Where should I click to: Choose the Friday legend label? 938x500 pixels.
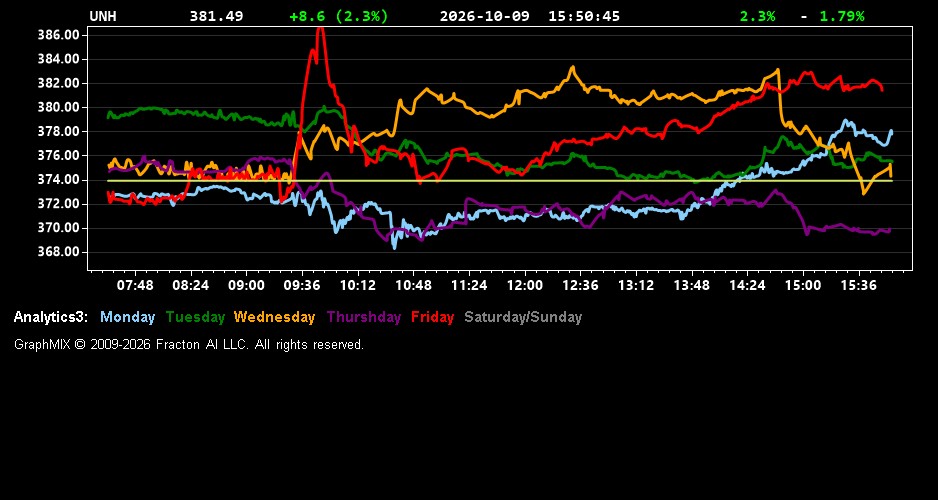433,317
